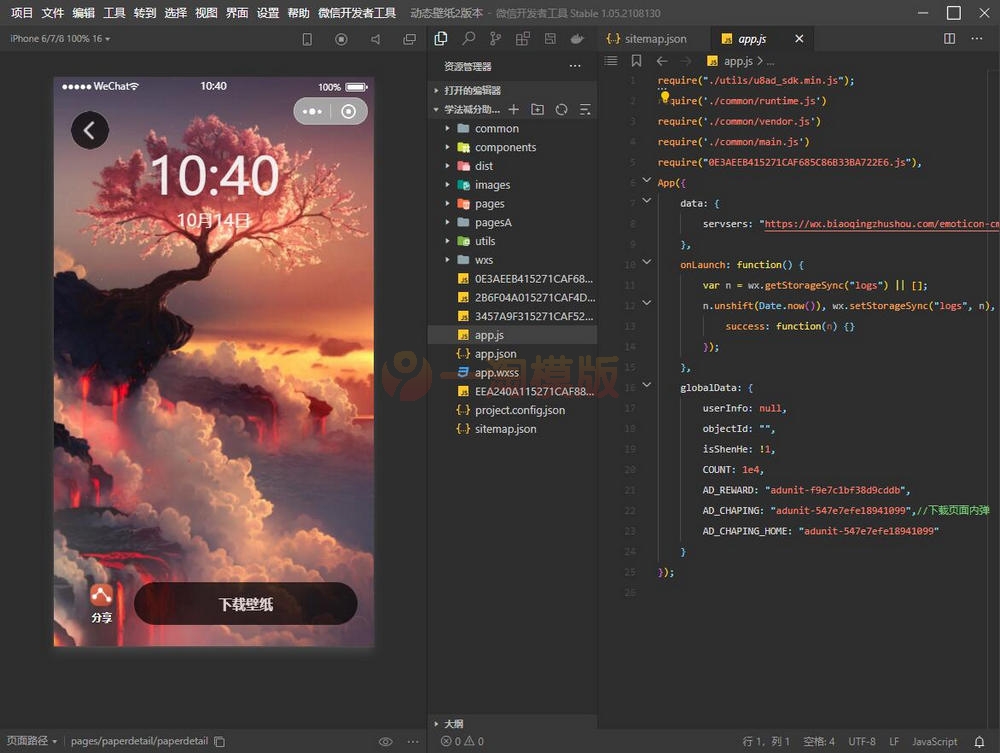Open project.config.json in file tree
Viewport: 1000px width, 753px height.
[519, 410]
